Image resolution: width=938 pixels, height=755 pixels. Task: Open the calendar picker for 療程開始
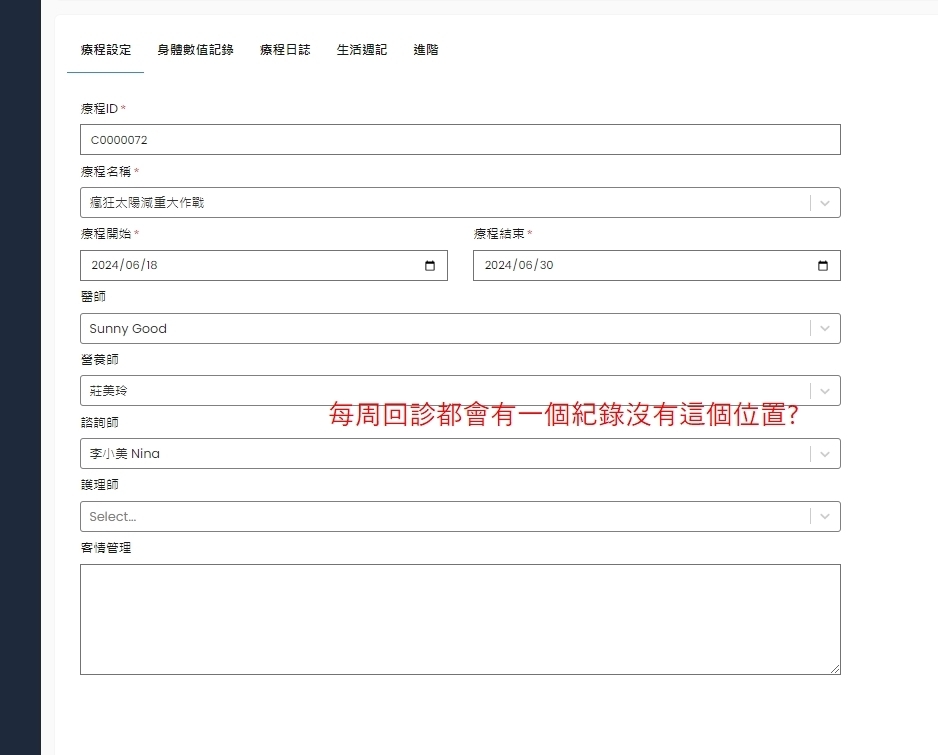tap(430, 266)
